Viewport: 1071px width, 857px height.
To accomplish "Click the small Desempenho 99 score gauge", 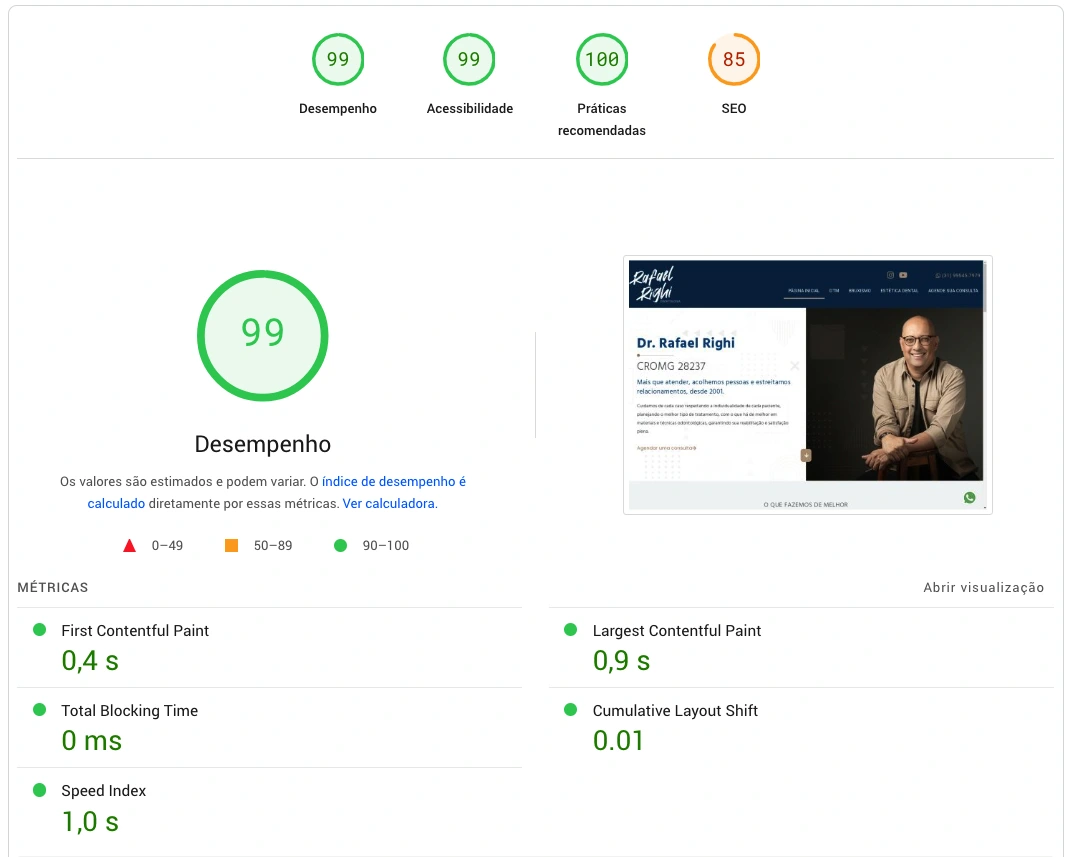I will click(x=338, y=60).
